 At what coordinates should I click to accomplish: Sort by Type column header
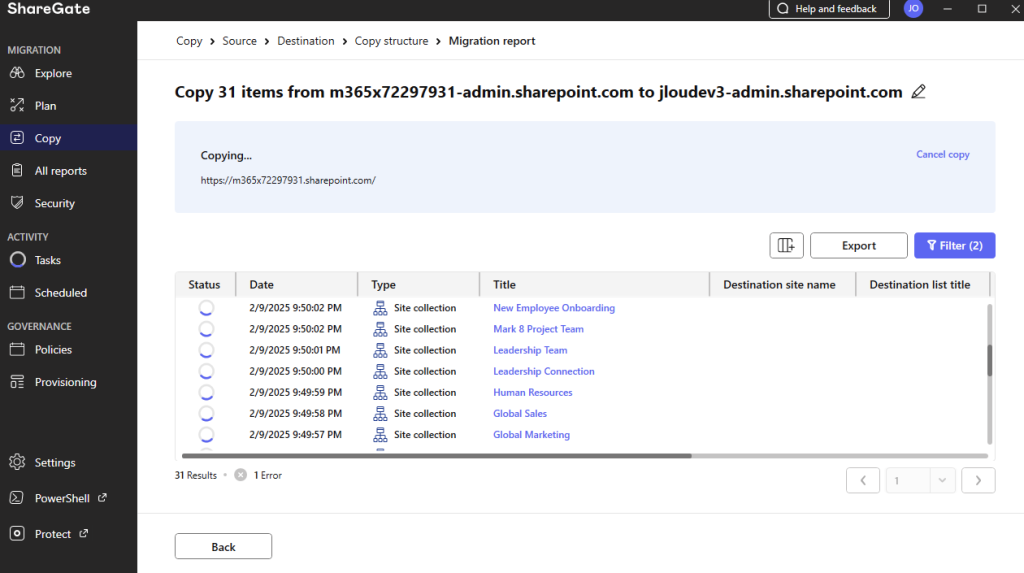[x=419, y=285]
